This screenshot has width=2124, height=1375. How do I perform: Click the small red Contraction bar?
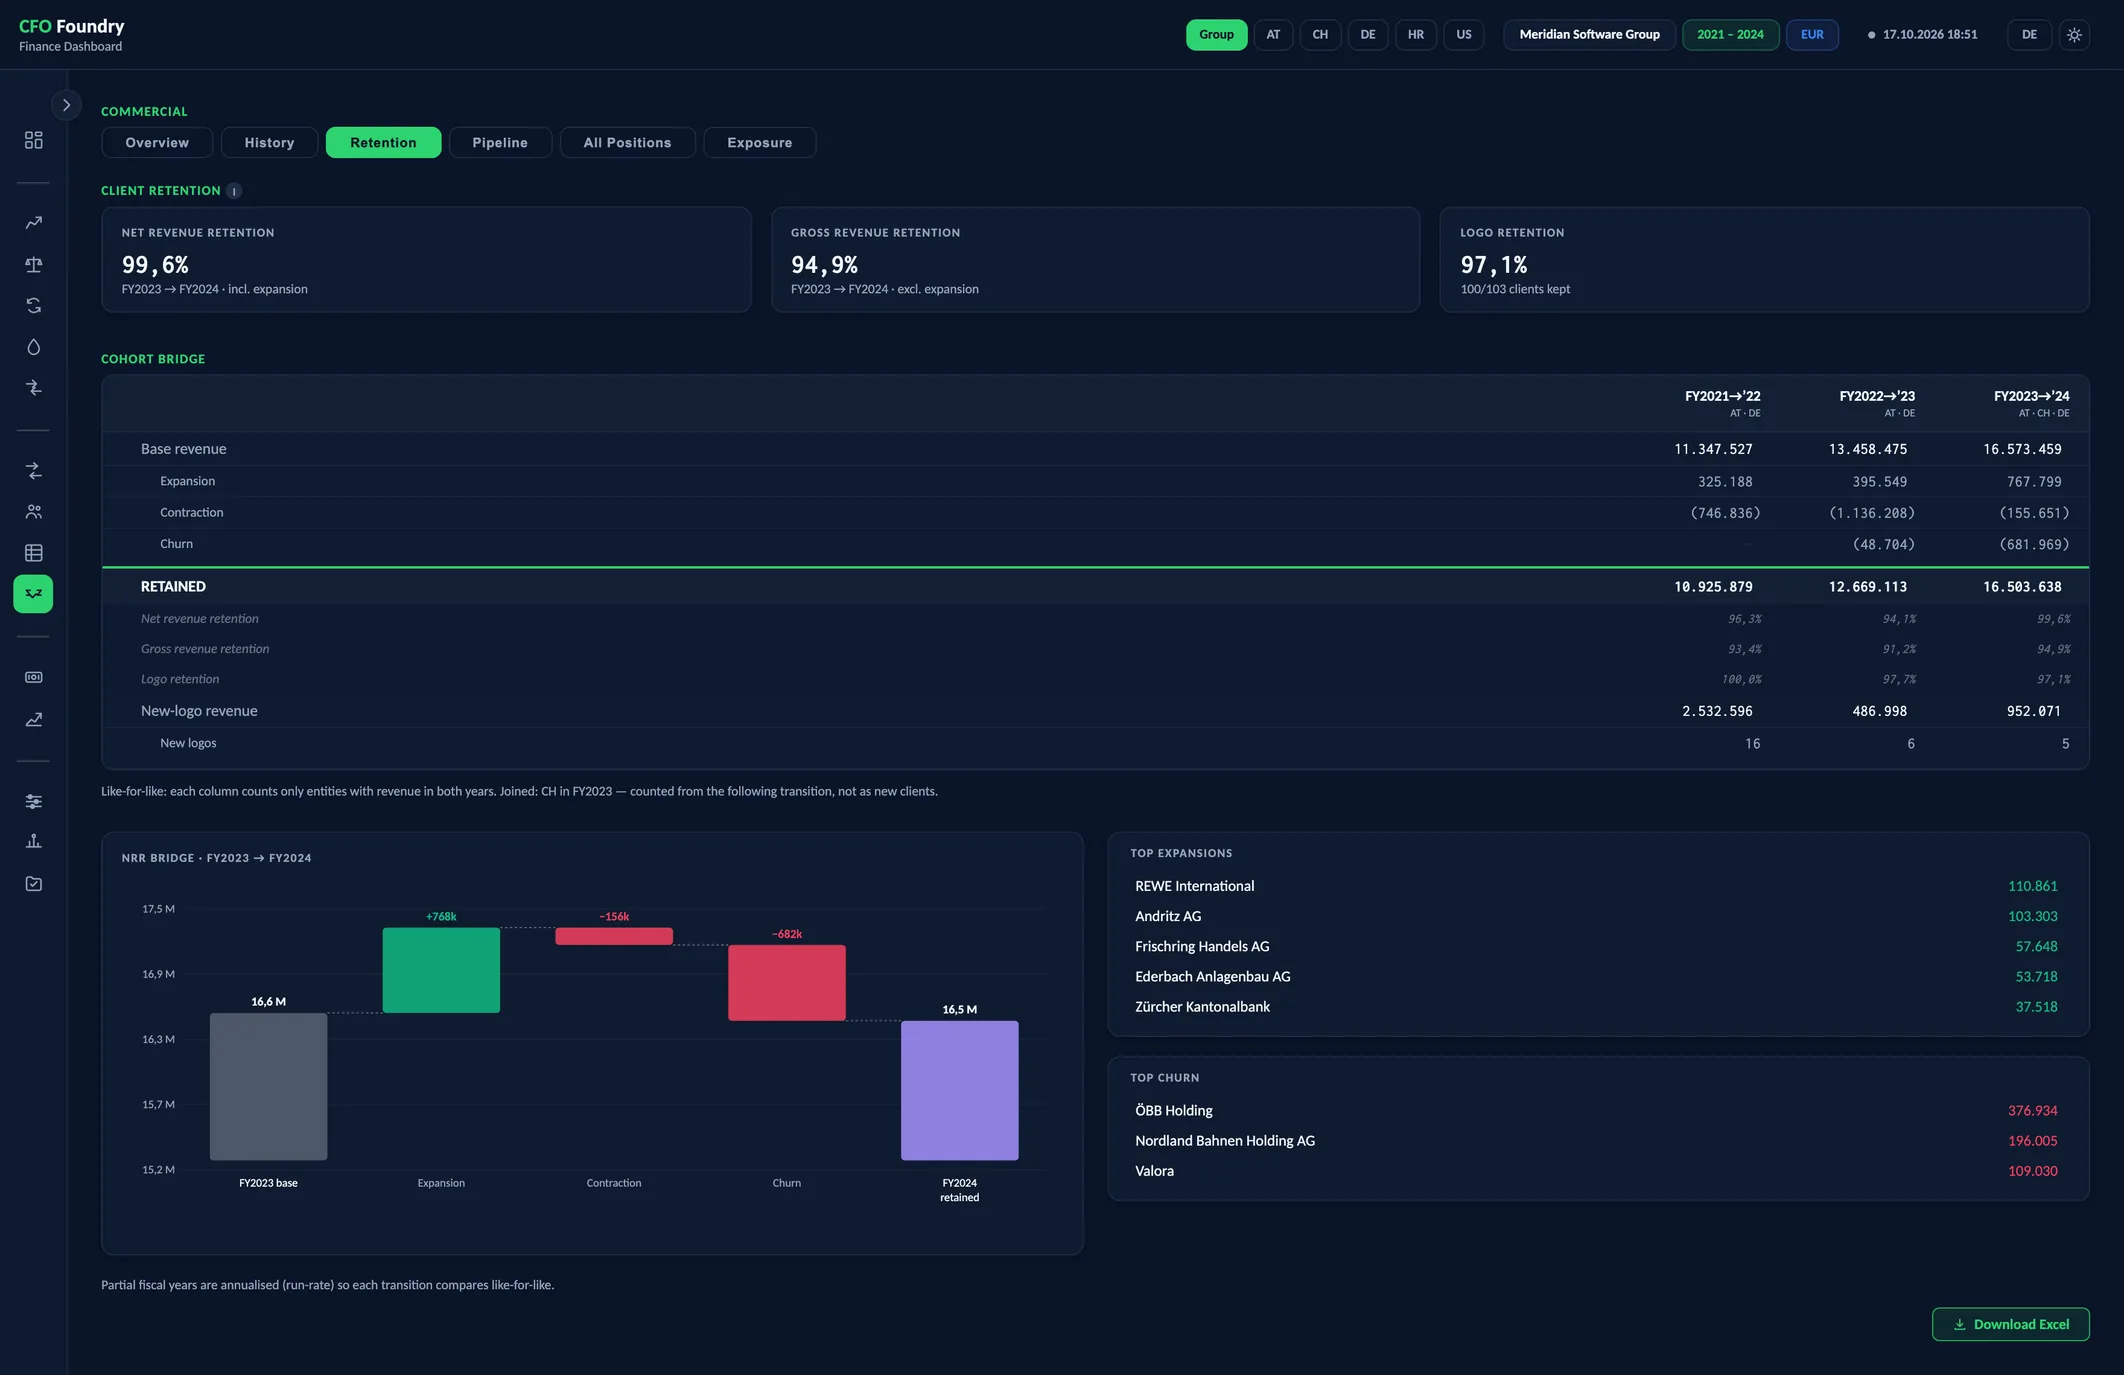pyautogui.click(x=614, y=936)
